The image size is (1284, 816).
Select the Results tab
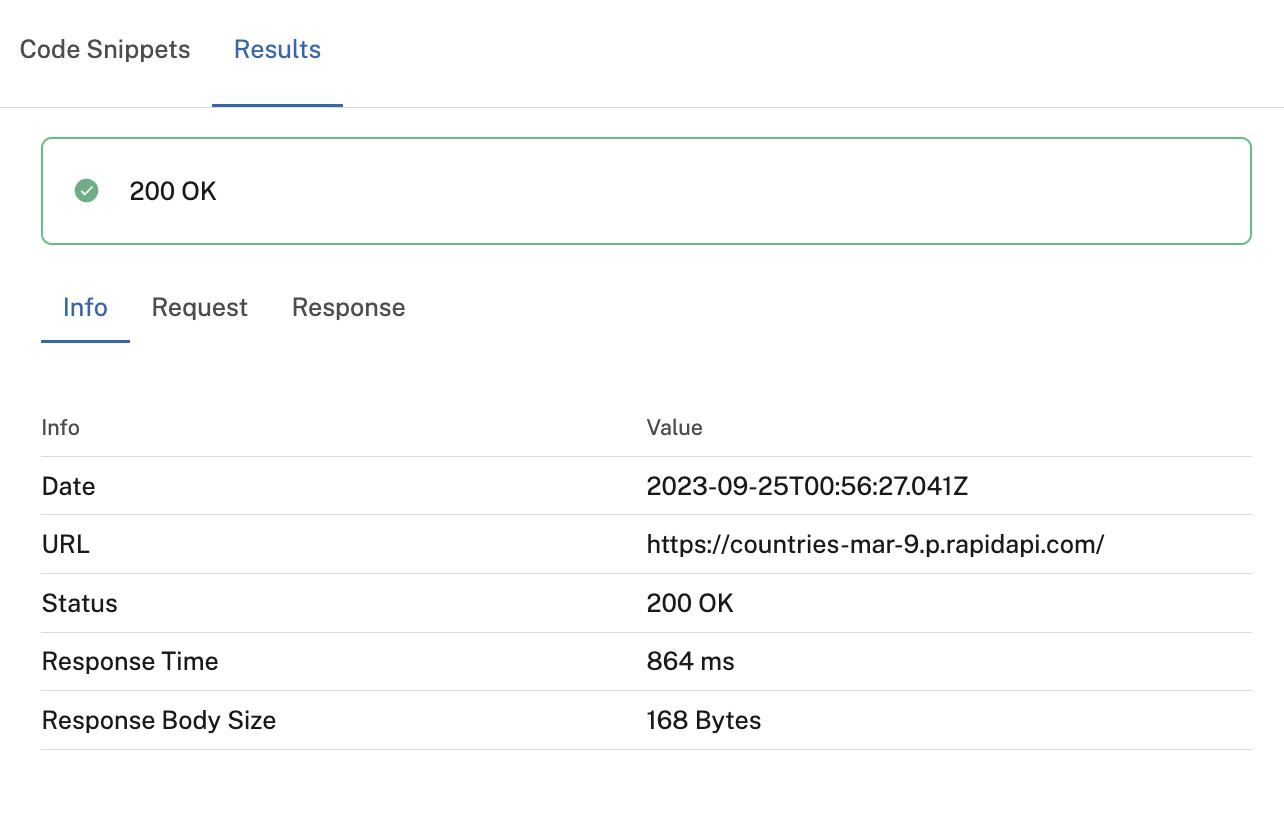pos(277,50)
